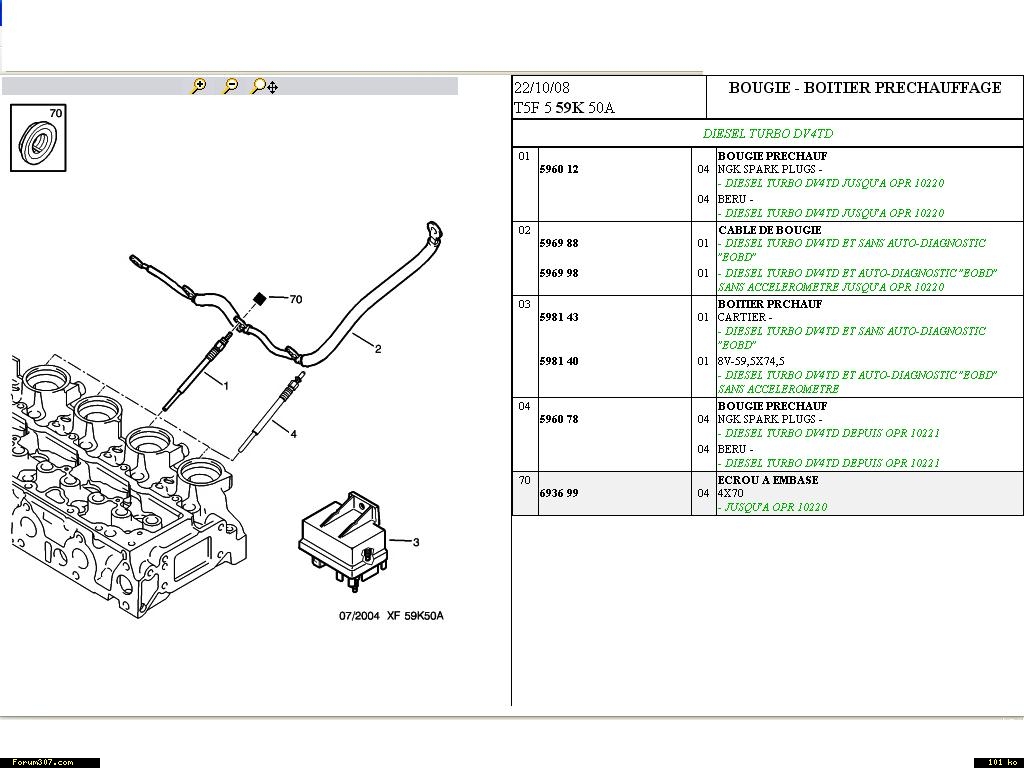
Task: Select part number 5981 40
Action: 559,362
